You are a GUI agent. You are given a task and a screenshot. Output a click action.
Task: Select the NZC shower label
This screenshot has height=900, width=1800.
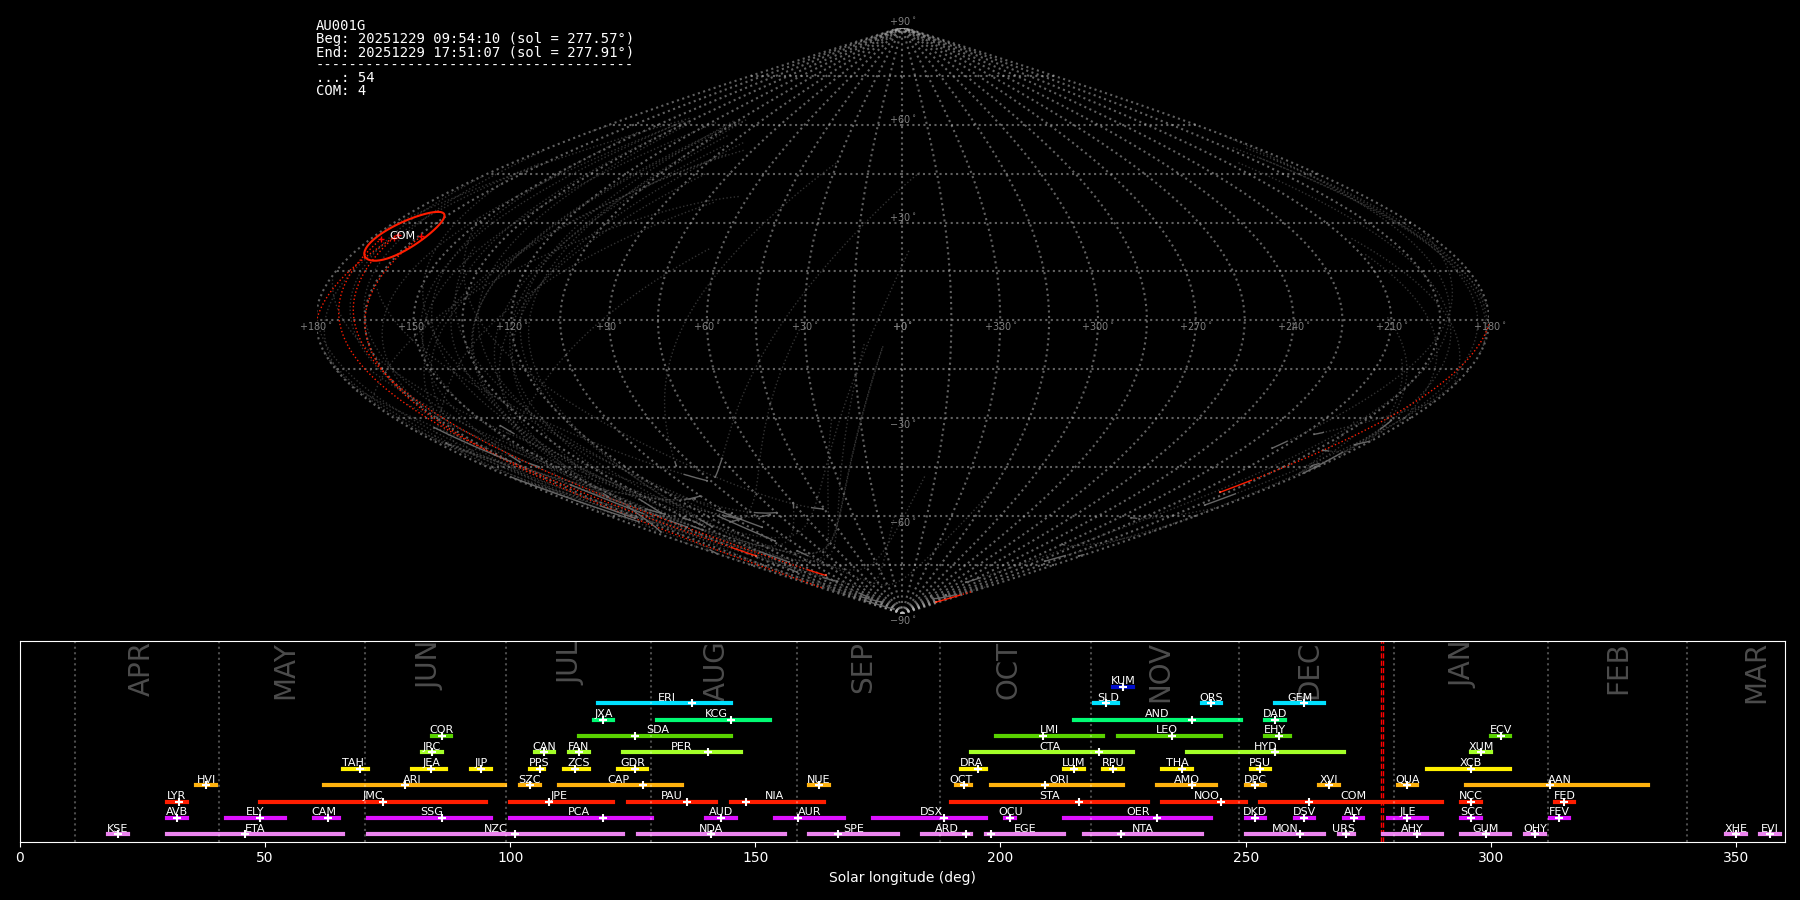pos(495,829)
